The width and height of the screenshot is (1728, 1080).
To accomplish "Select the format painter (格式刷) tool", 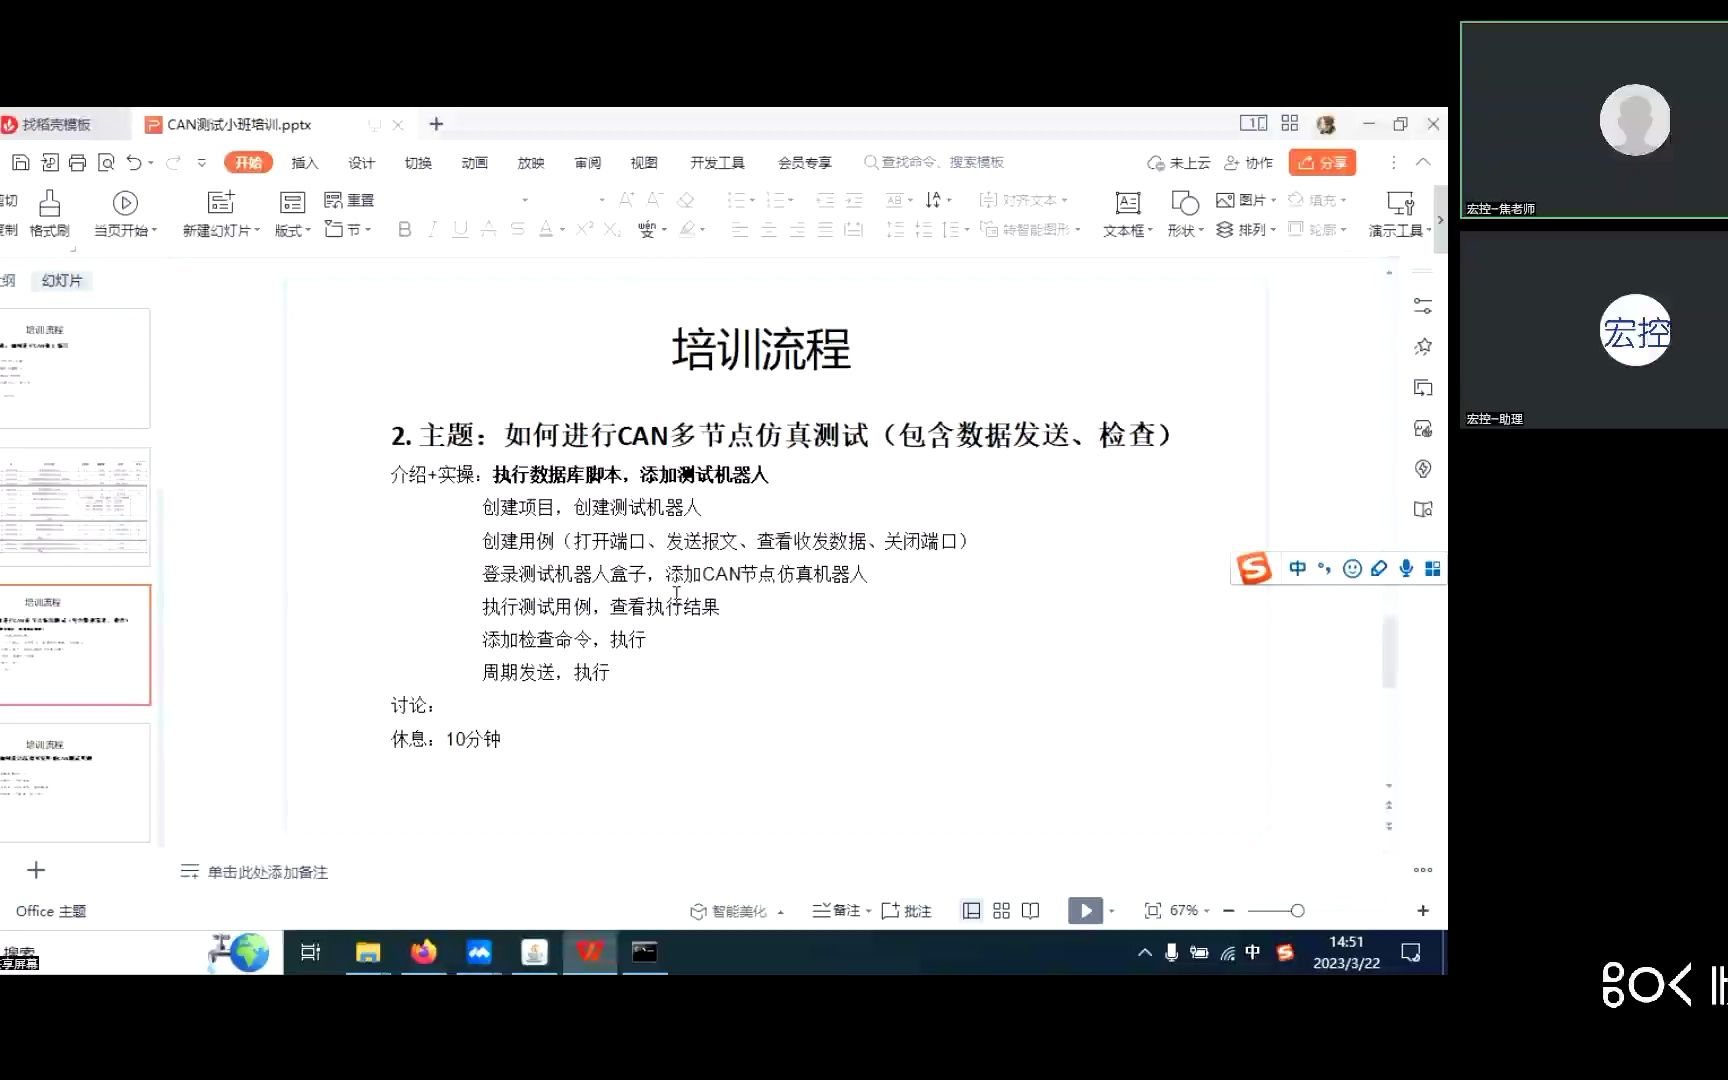I will [47, 213].
